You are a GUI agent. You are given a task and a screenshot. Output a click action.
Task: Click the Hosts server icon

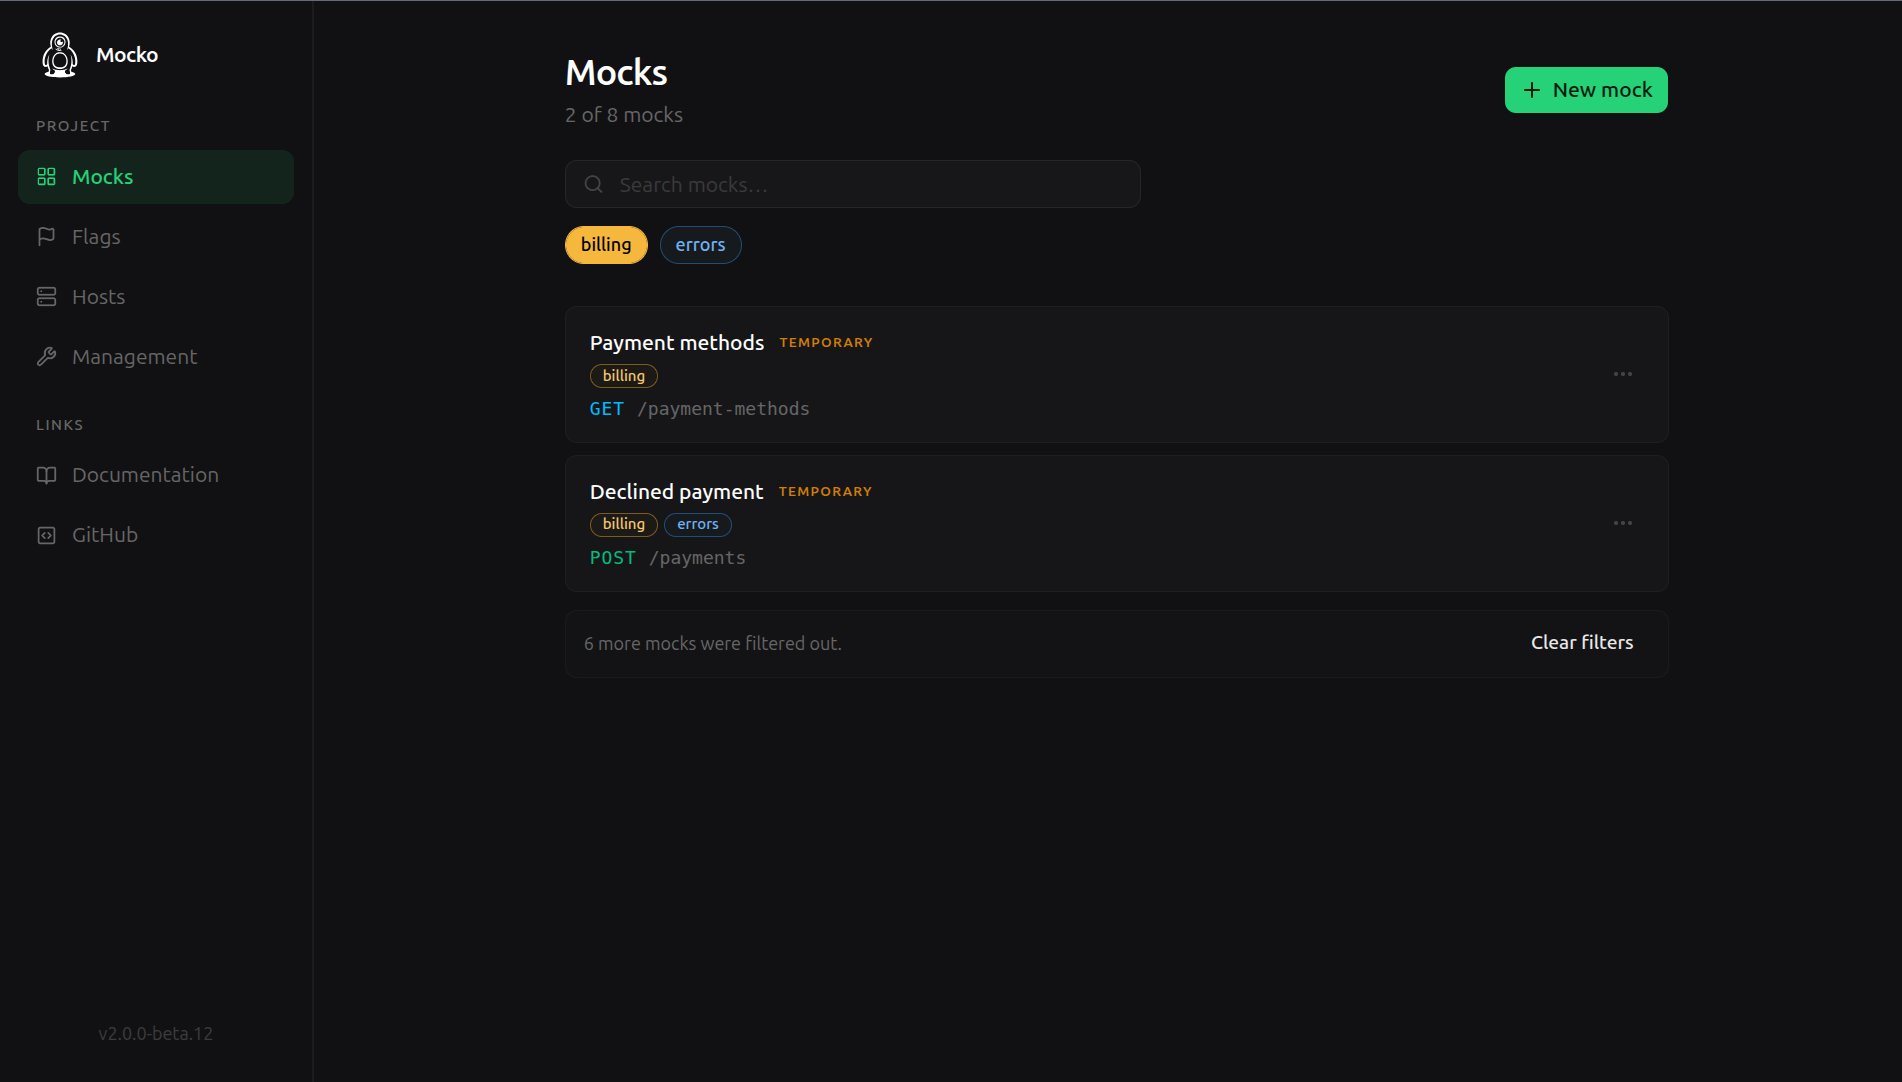pos(46,297)
